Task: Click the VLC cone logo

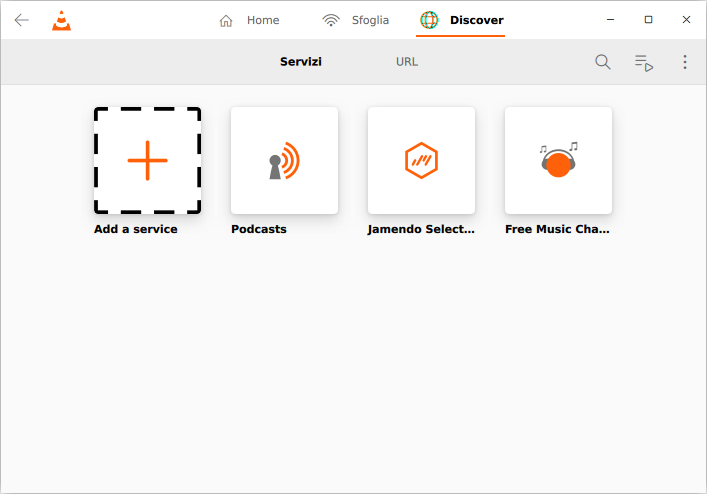Action: [61, 20]
